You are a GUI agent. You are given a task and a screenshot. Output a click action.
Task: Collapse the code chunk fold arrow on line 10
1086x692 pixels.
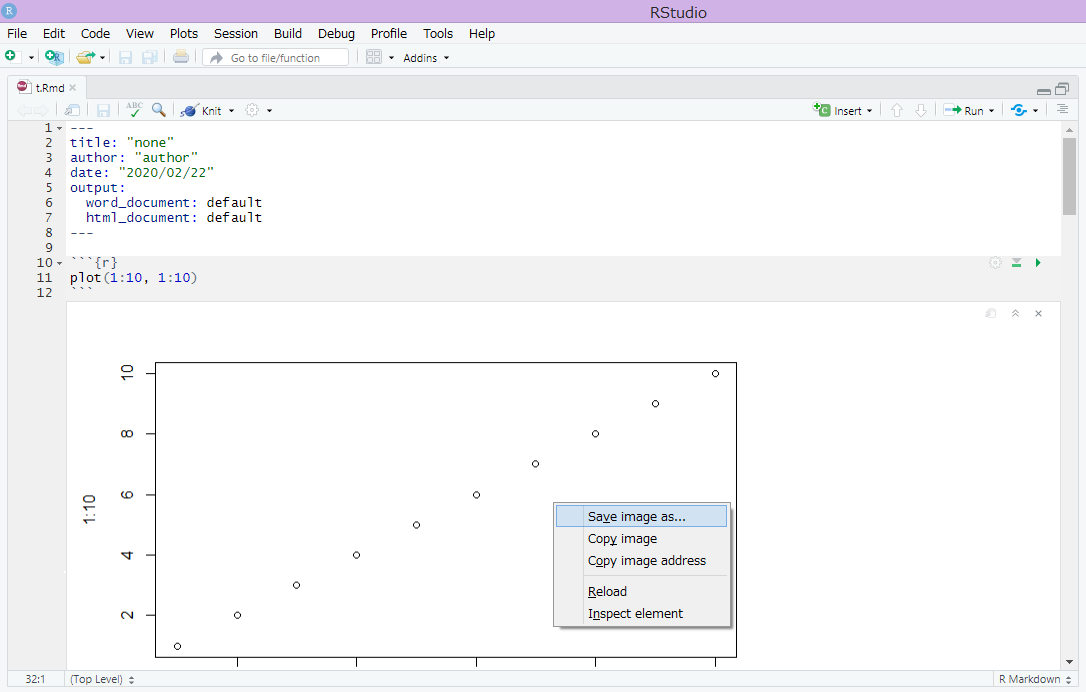[60, 263]
